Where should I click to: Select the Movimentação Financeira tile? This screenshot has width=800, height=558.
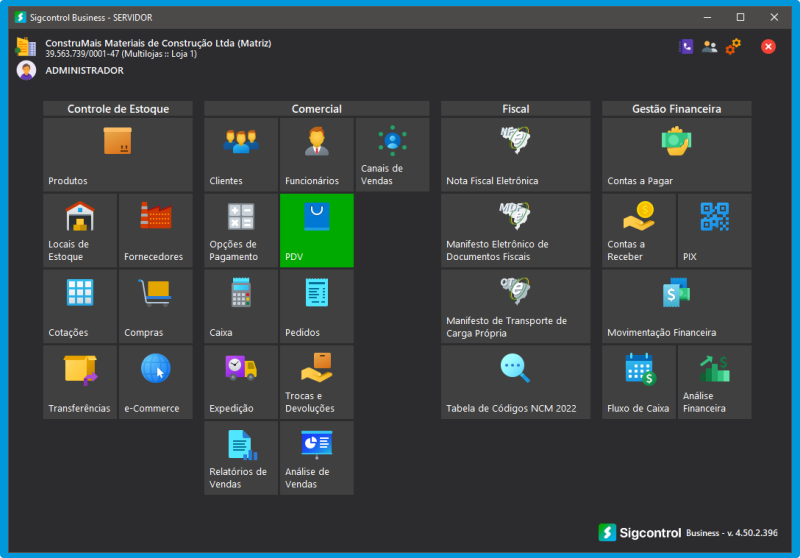pos(676,306)
